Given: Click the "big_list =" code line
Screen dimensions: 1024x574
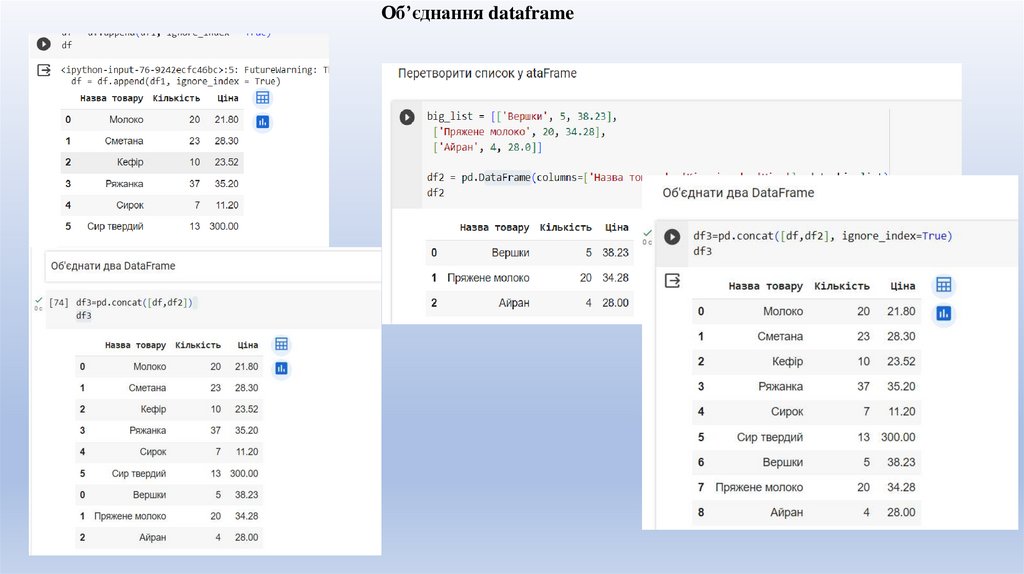Looking at the screenshot, I should 522,116.
